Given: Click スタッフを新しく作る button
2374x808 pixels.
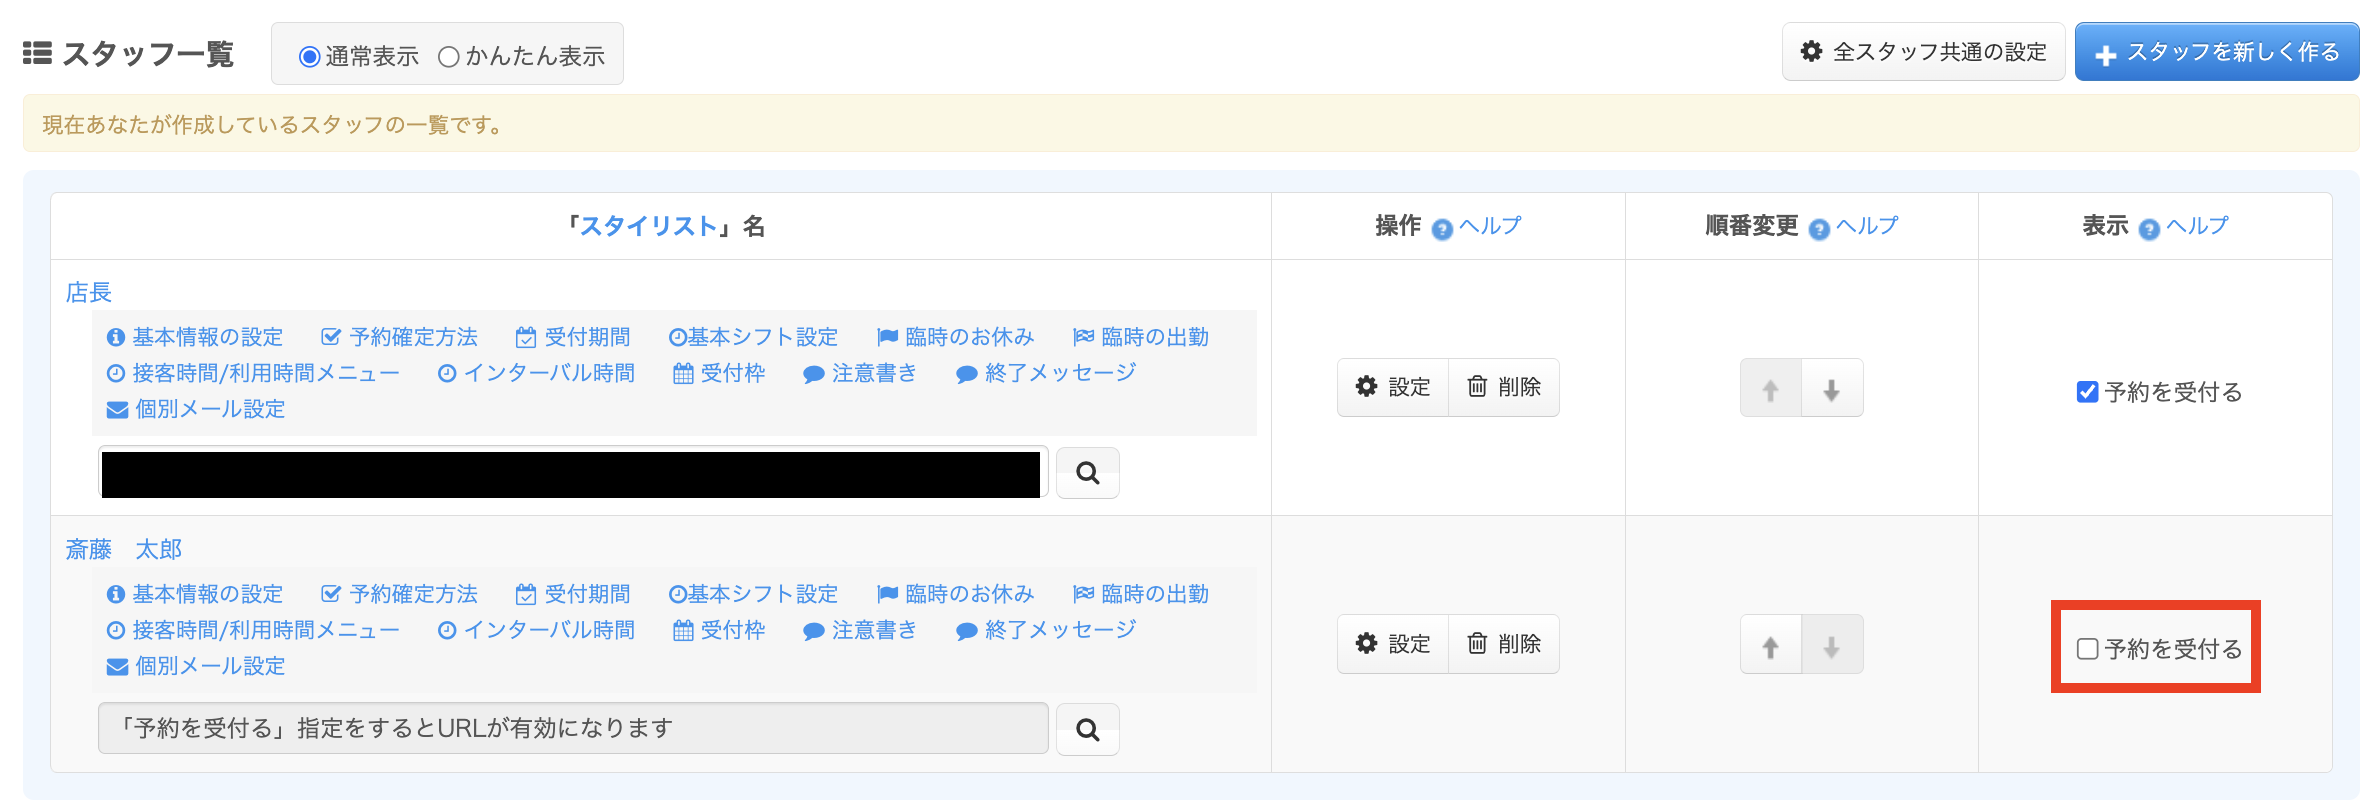Looking at the screenshot, I should [x=2216, y=52].
